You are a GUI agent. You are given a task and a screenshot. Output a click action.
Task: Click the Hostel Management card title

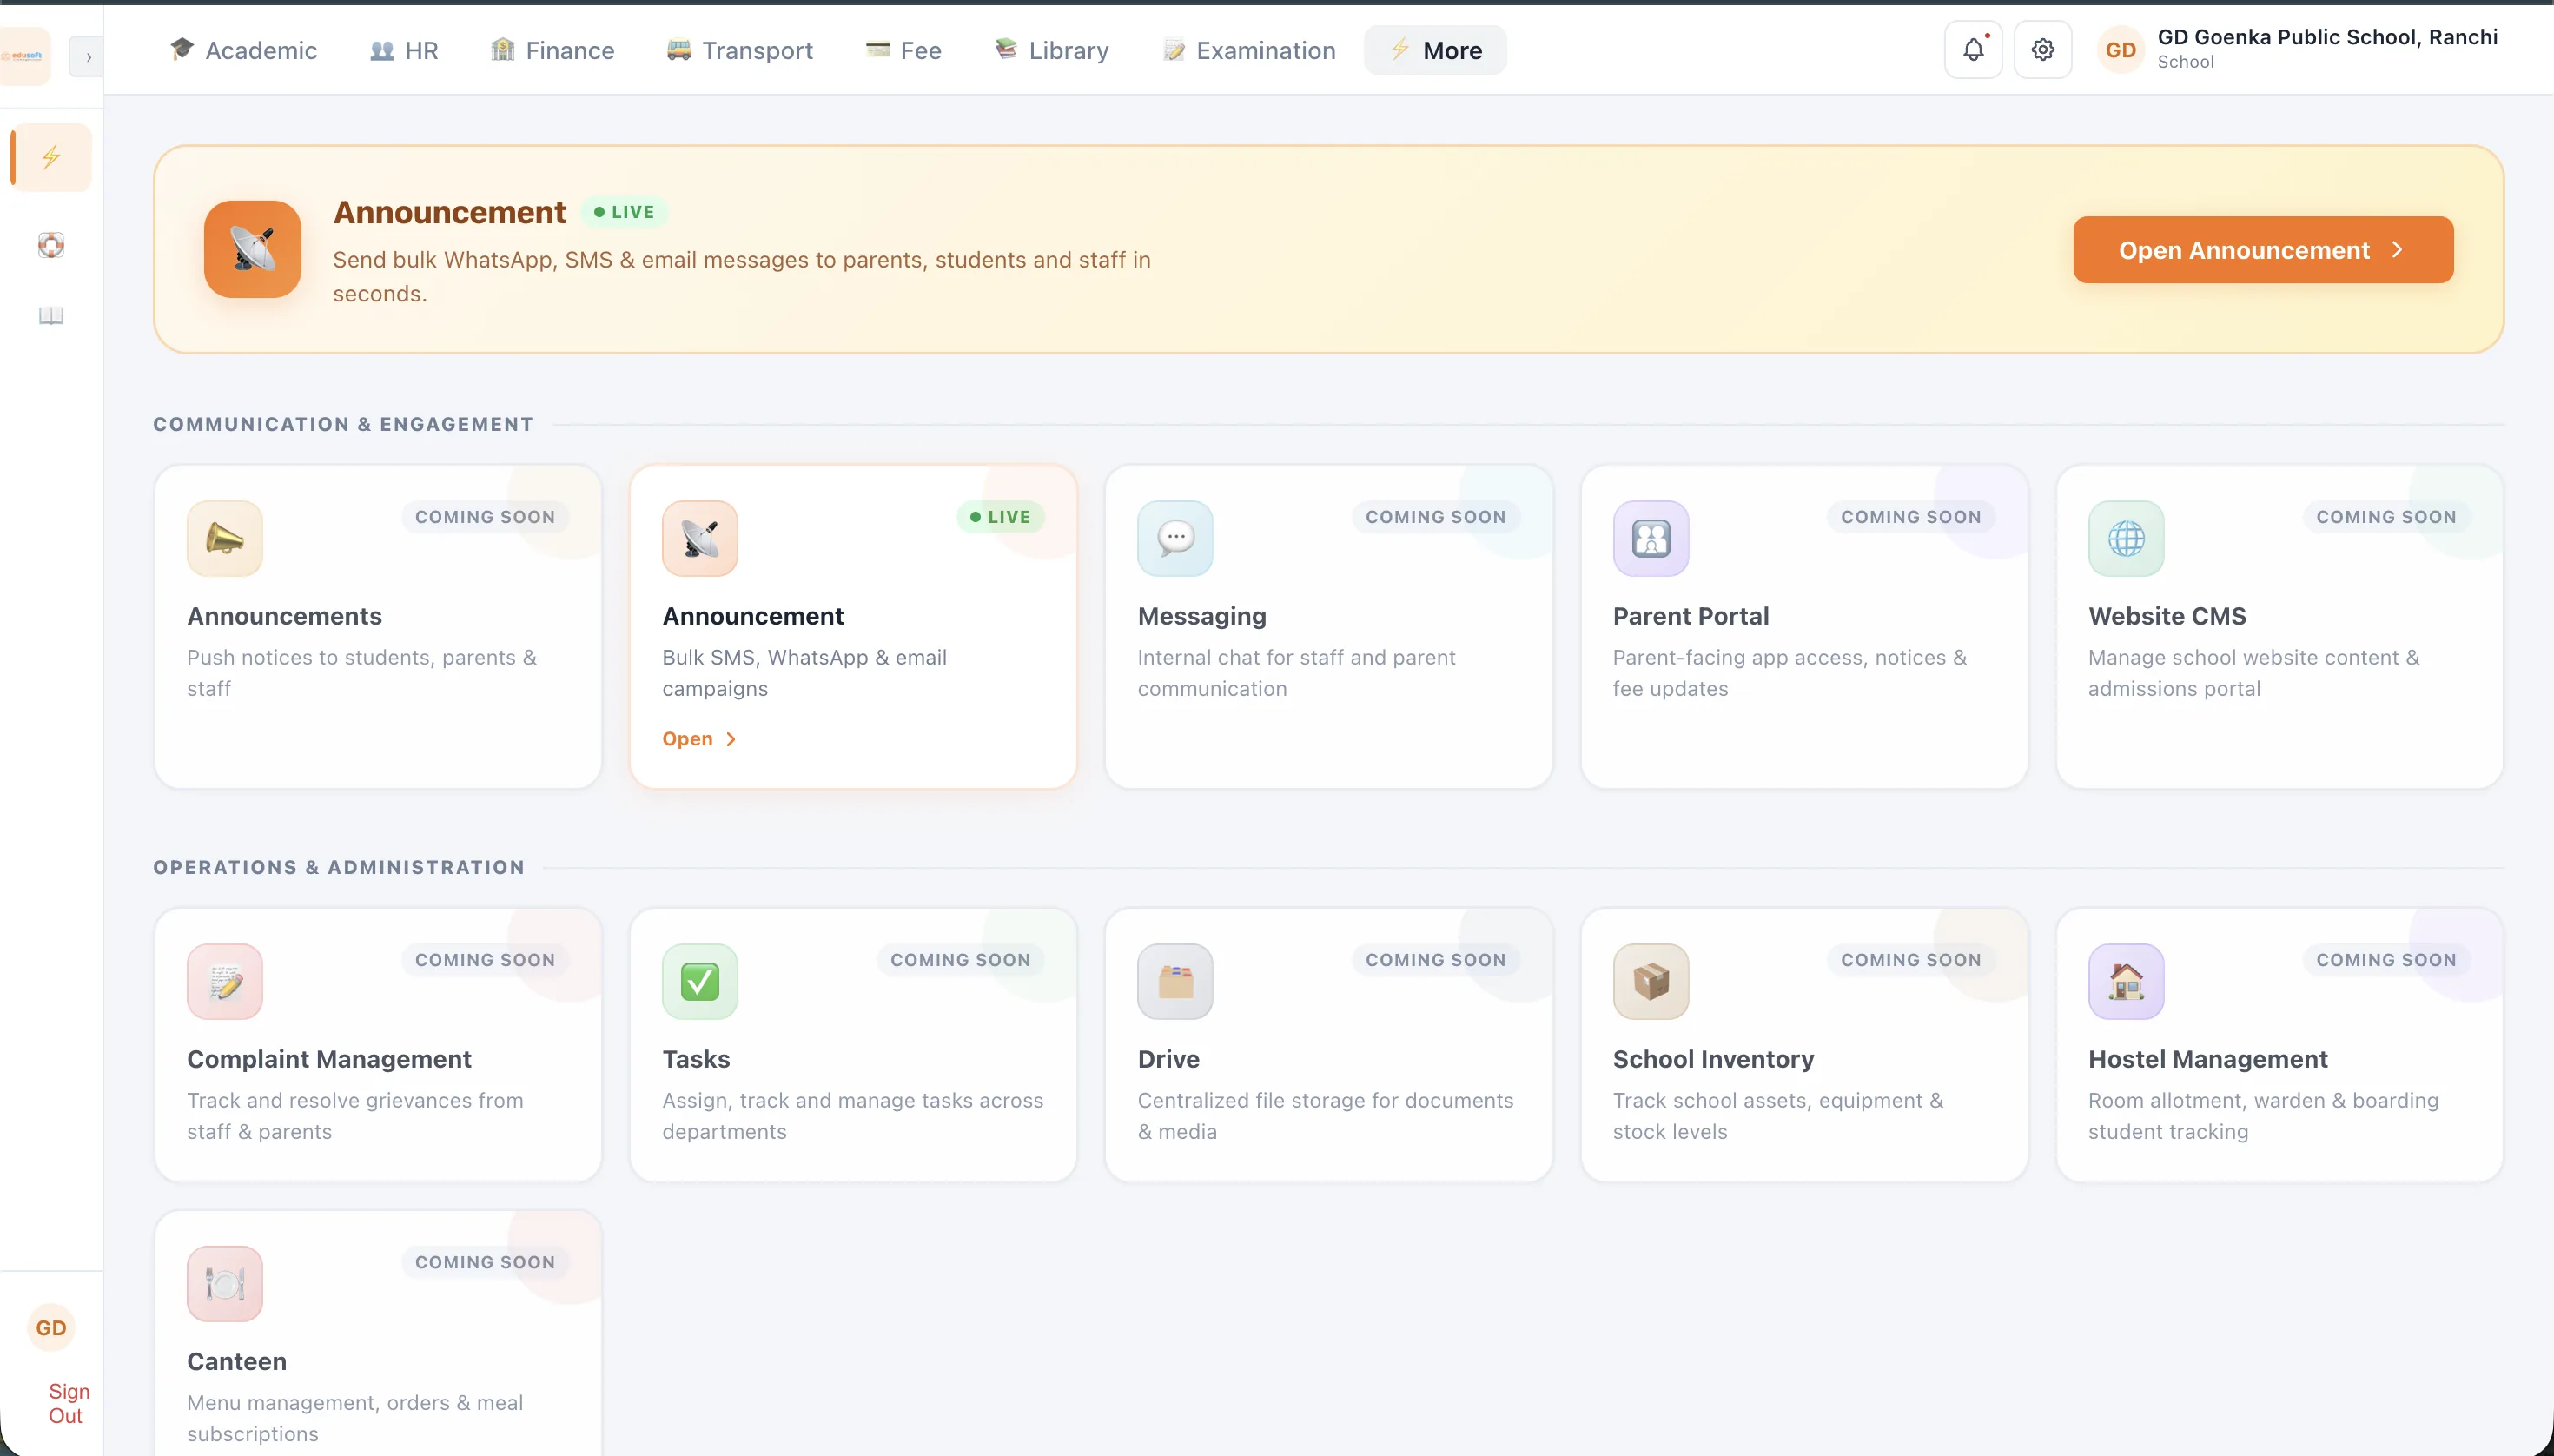click(x=2208, y=1059)
